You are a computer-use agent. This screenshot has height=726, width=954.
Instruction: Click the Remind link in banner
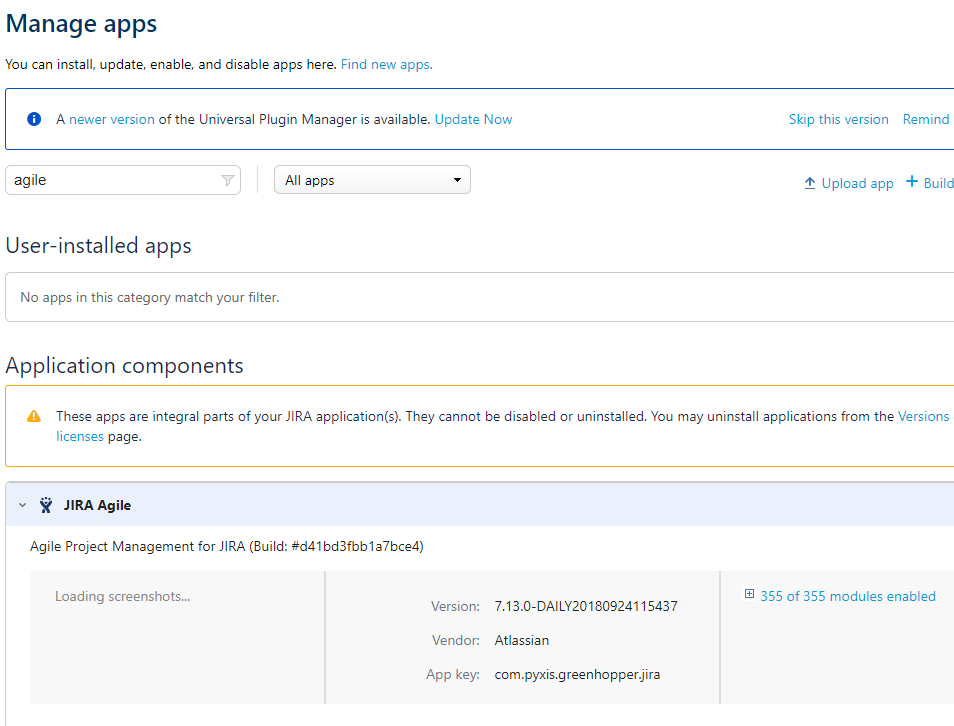925,119
